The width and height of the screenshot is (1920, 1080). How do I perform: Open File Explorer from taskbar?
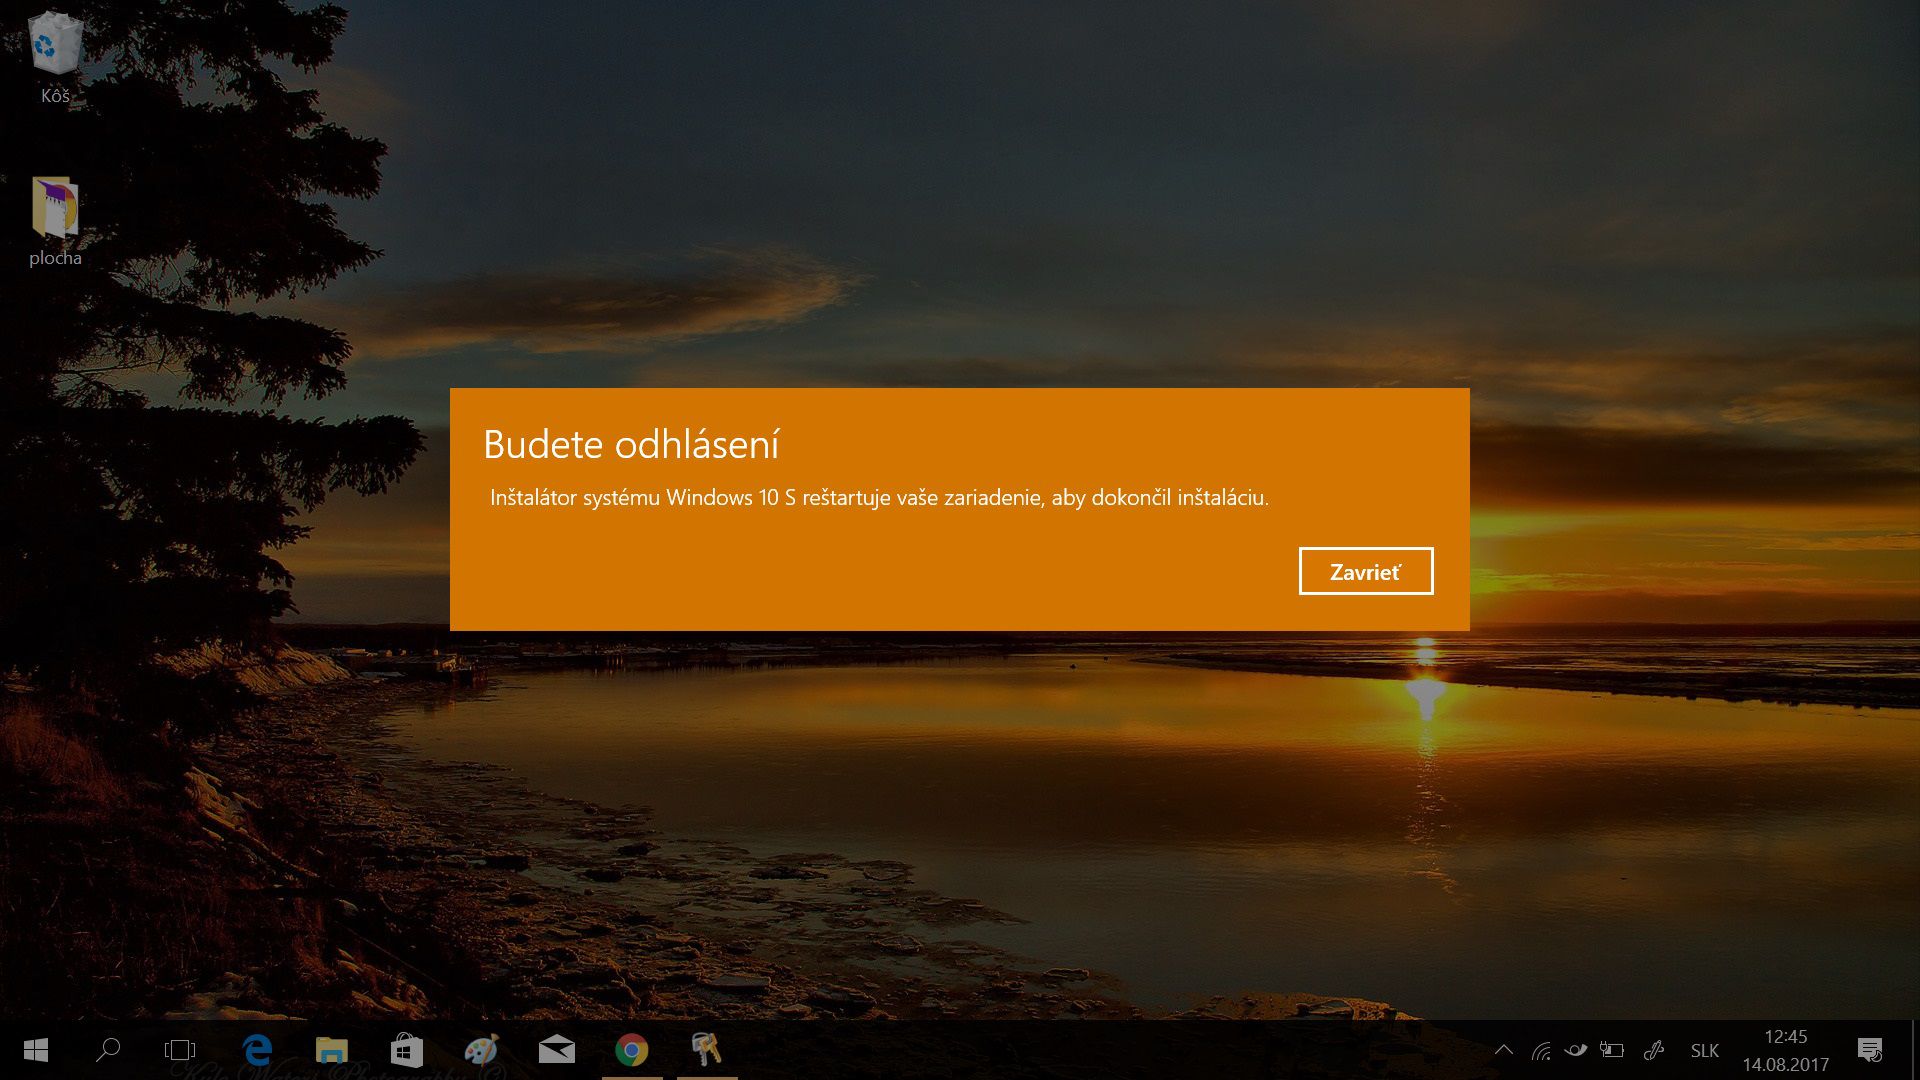332,1050
